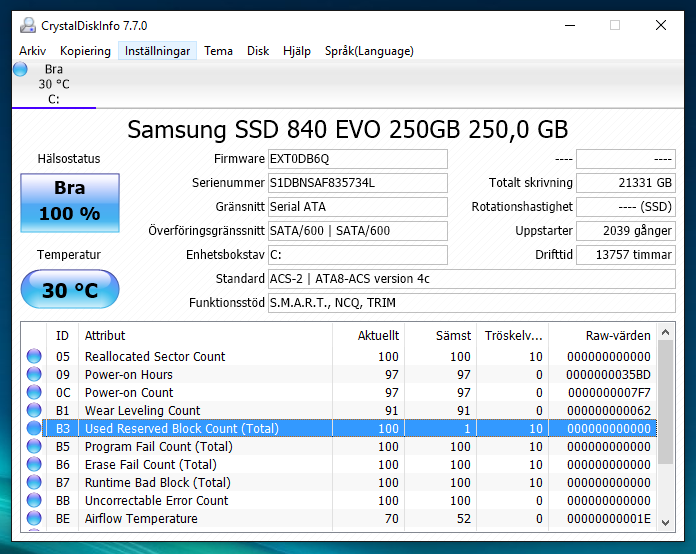Screen dimensions: 696x554
Task: Click the Serienummer field S1DBNSAF835734L
Action: pyautogui.click(x=358, y=183)
